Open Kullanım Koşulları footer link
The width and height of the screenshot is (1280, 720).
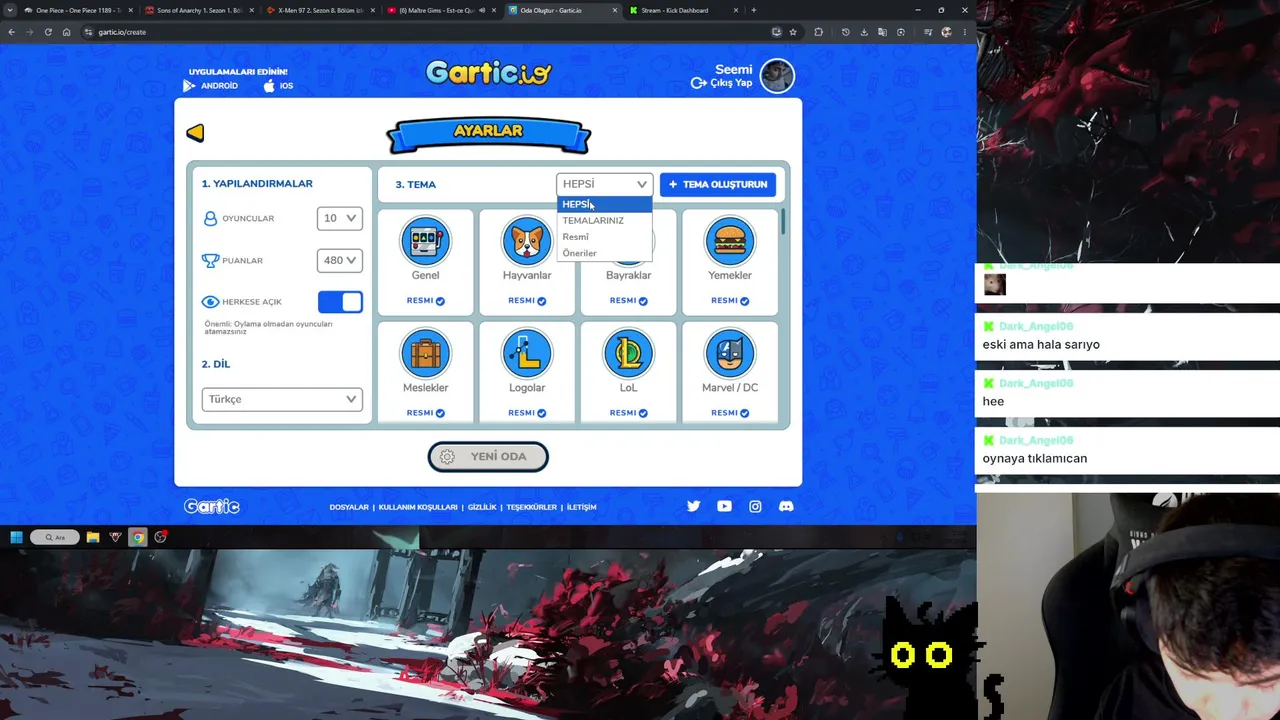[x=418, y=507]
